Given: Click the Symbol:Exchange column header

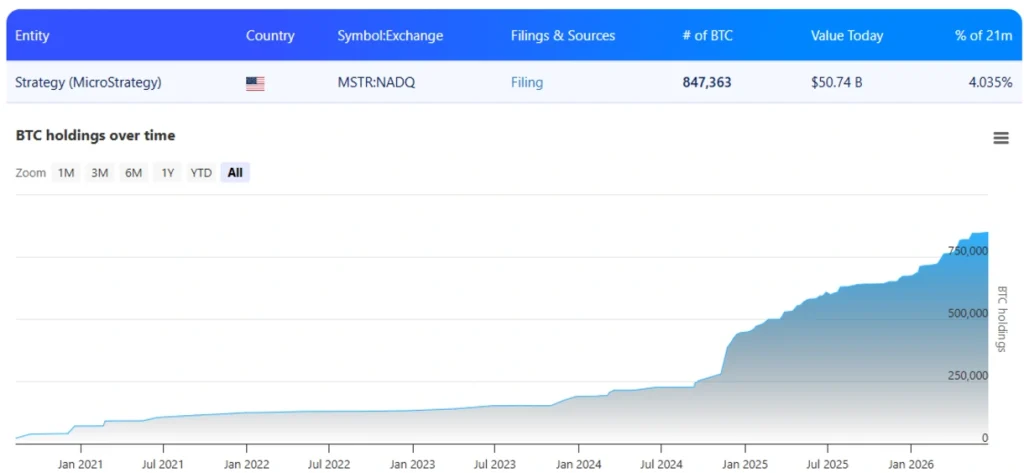Looking at the screenshot, I should pyautogui.click(x=391, y=36).
